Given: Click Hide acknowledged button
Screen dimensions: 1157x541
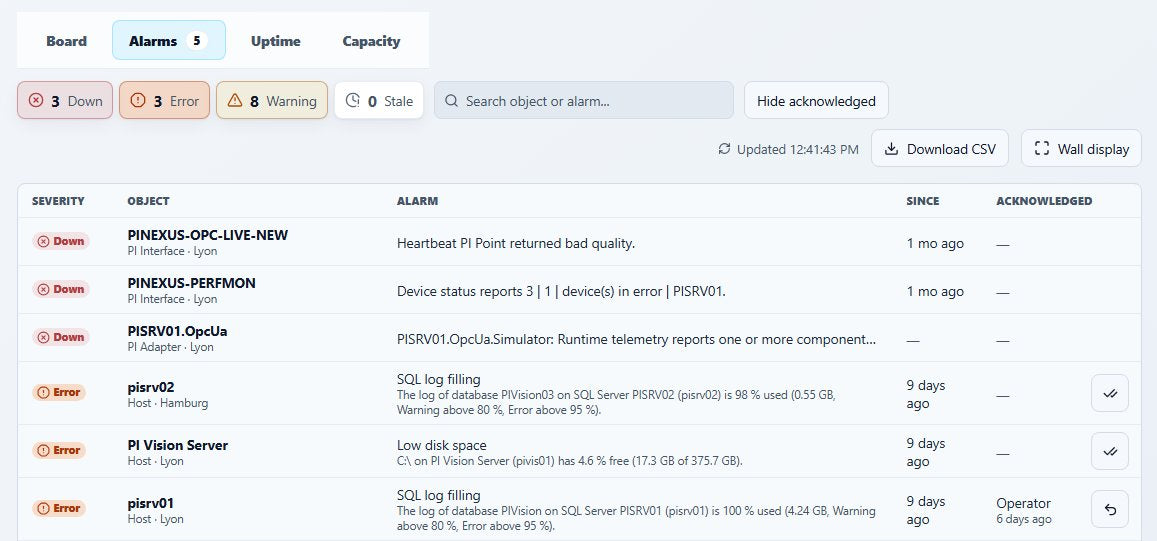Looking at the screenshot, I should click(x=816, y=100).
